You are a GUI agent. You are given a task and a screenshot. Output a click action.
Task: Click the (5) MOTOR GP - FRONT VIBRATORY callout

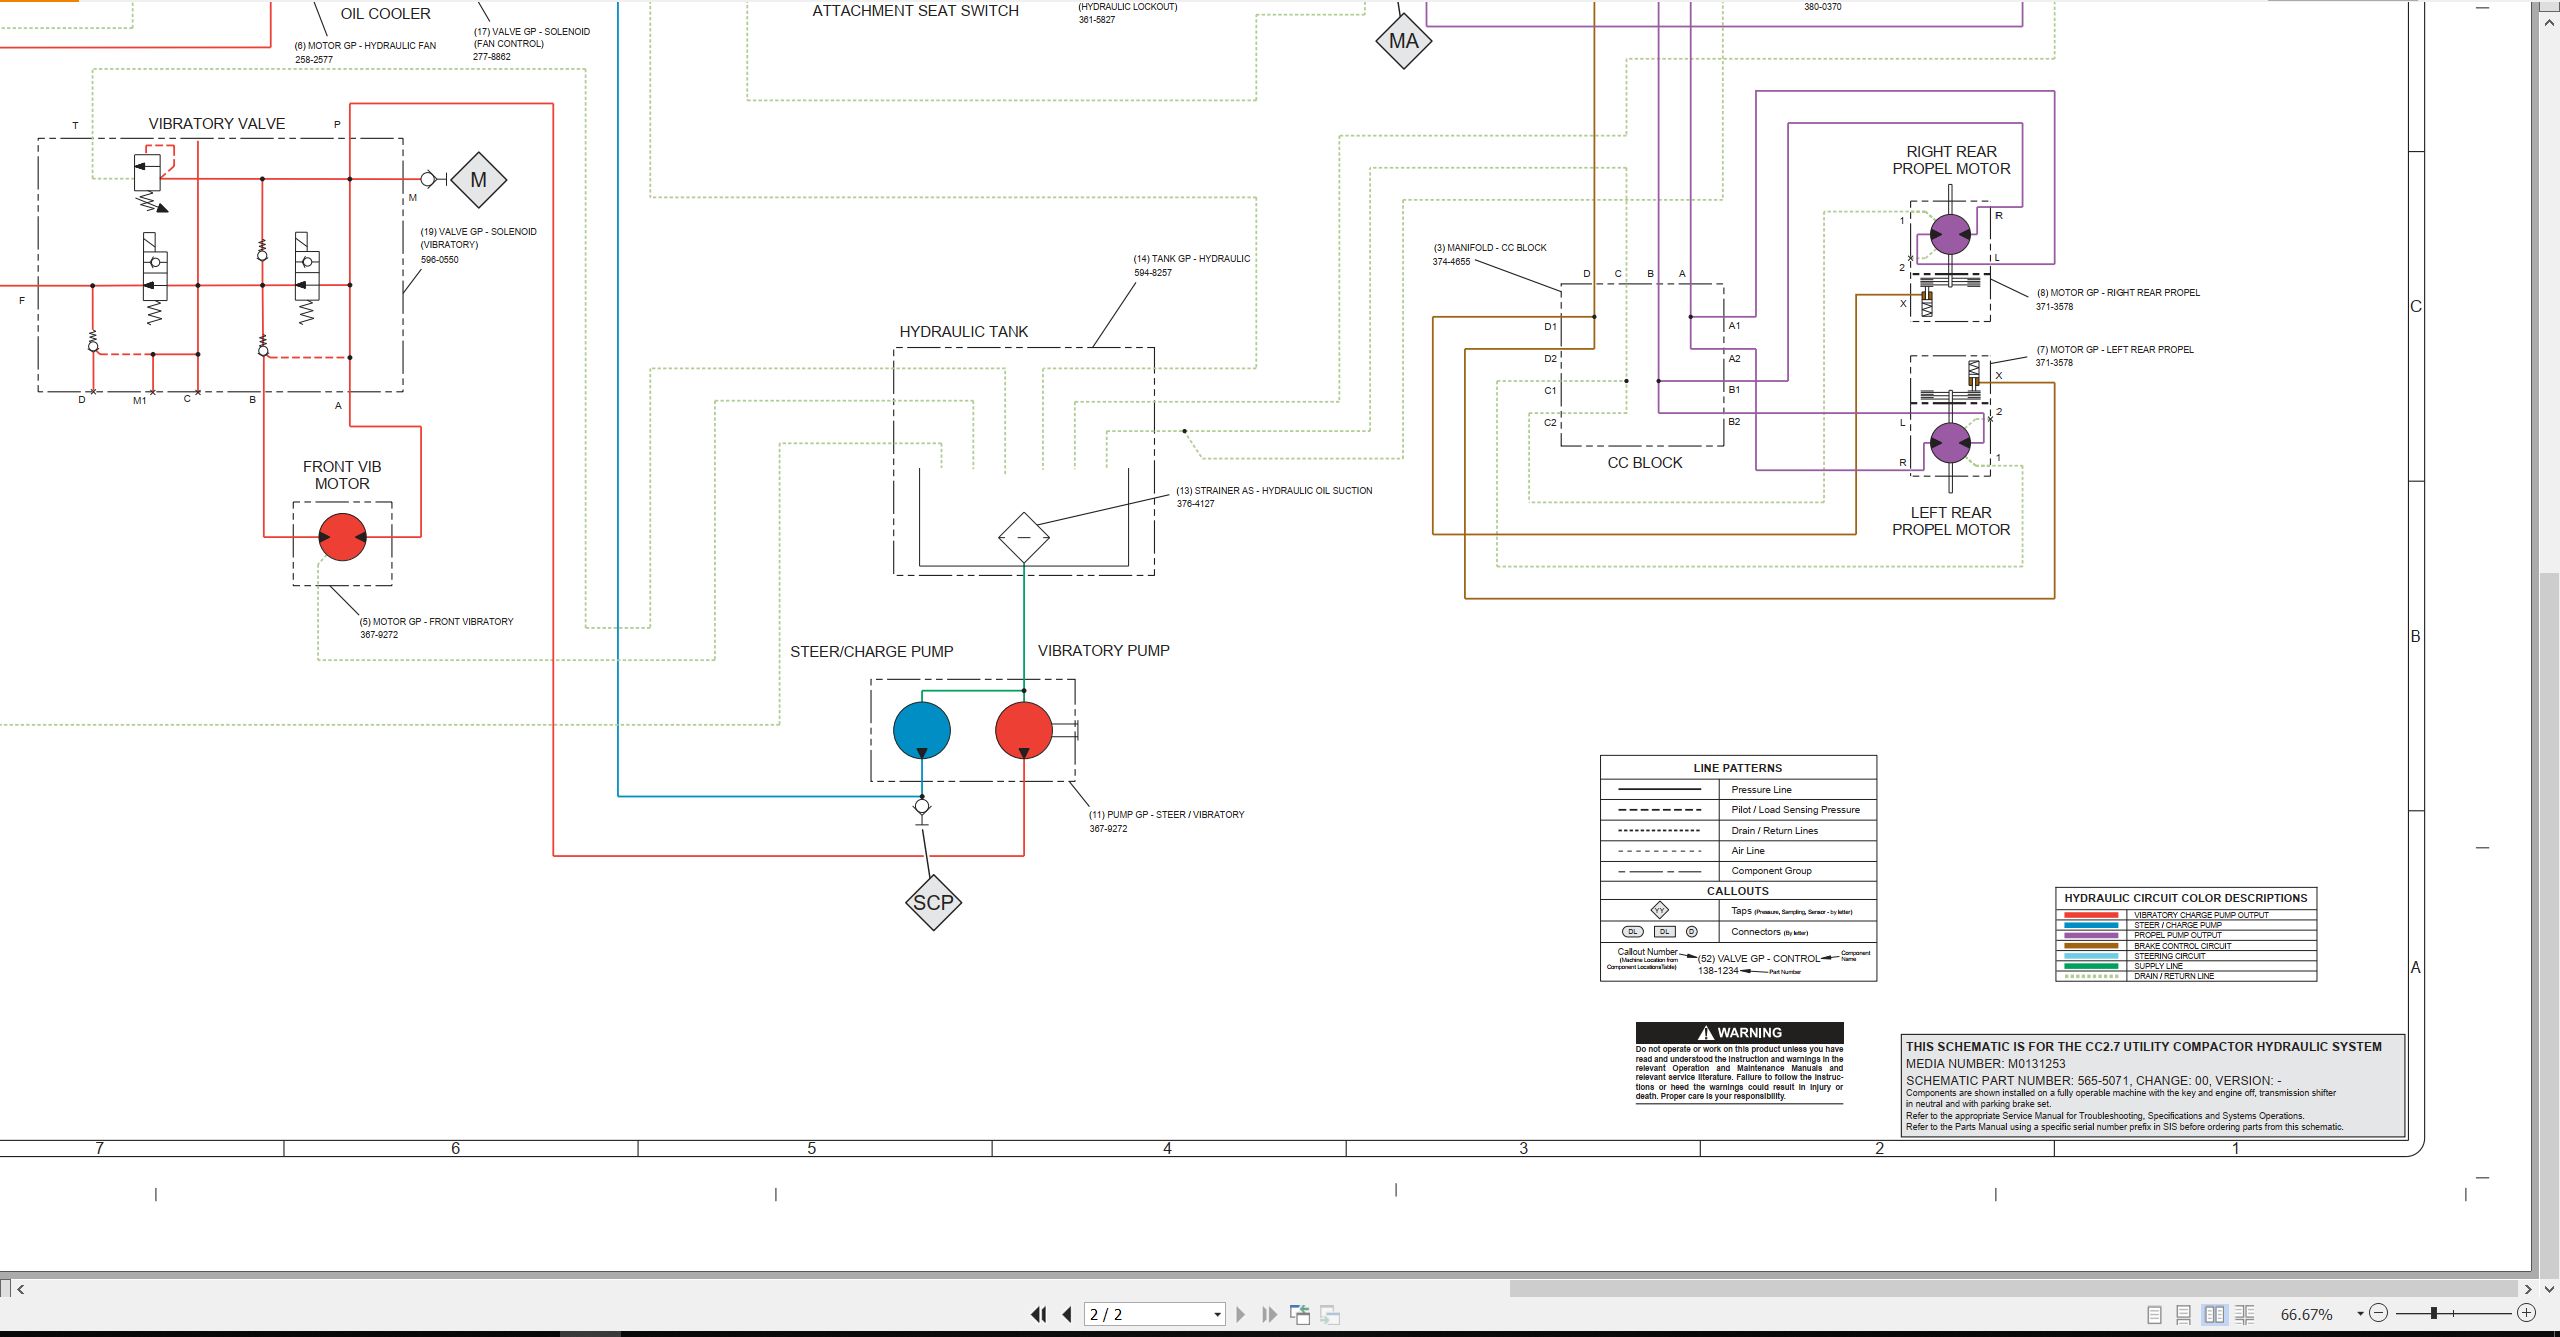click(x=436, y=628)
